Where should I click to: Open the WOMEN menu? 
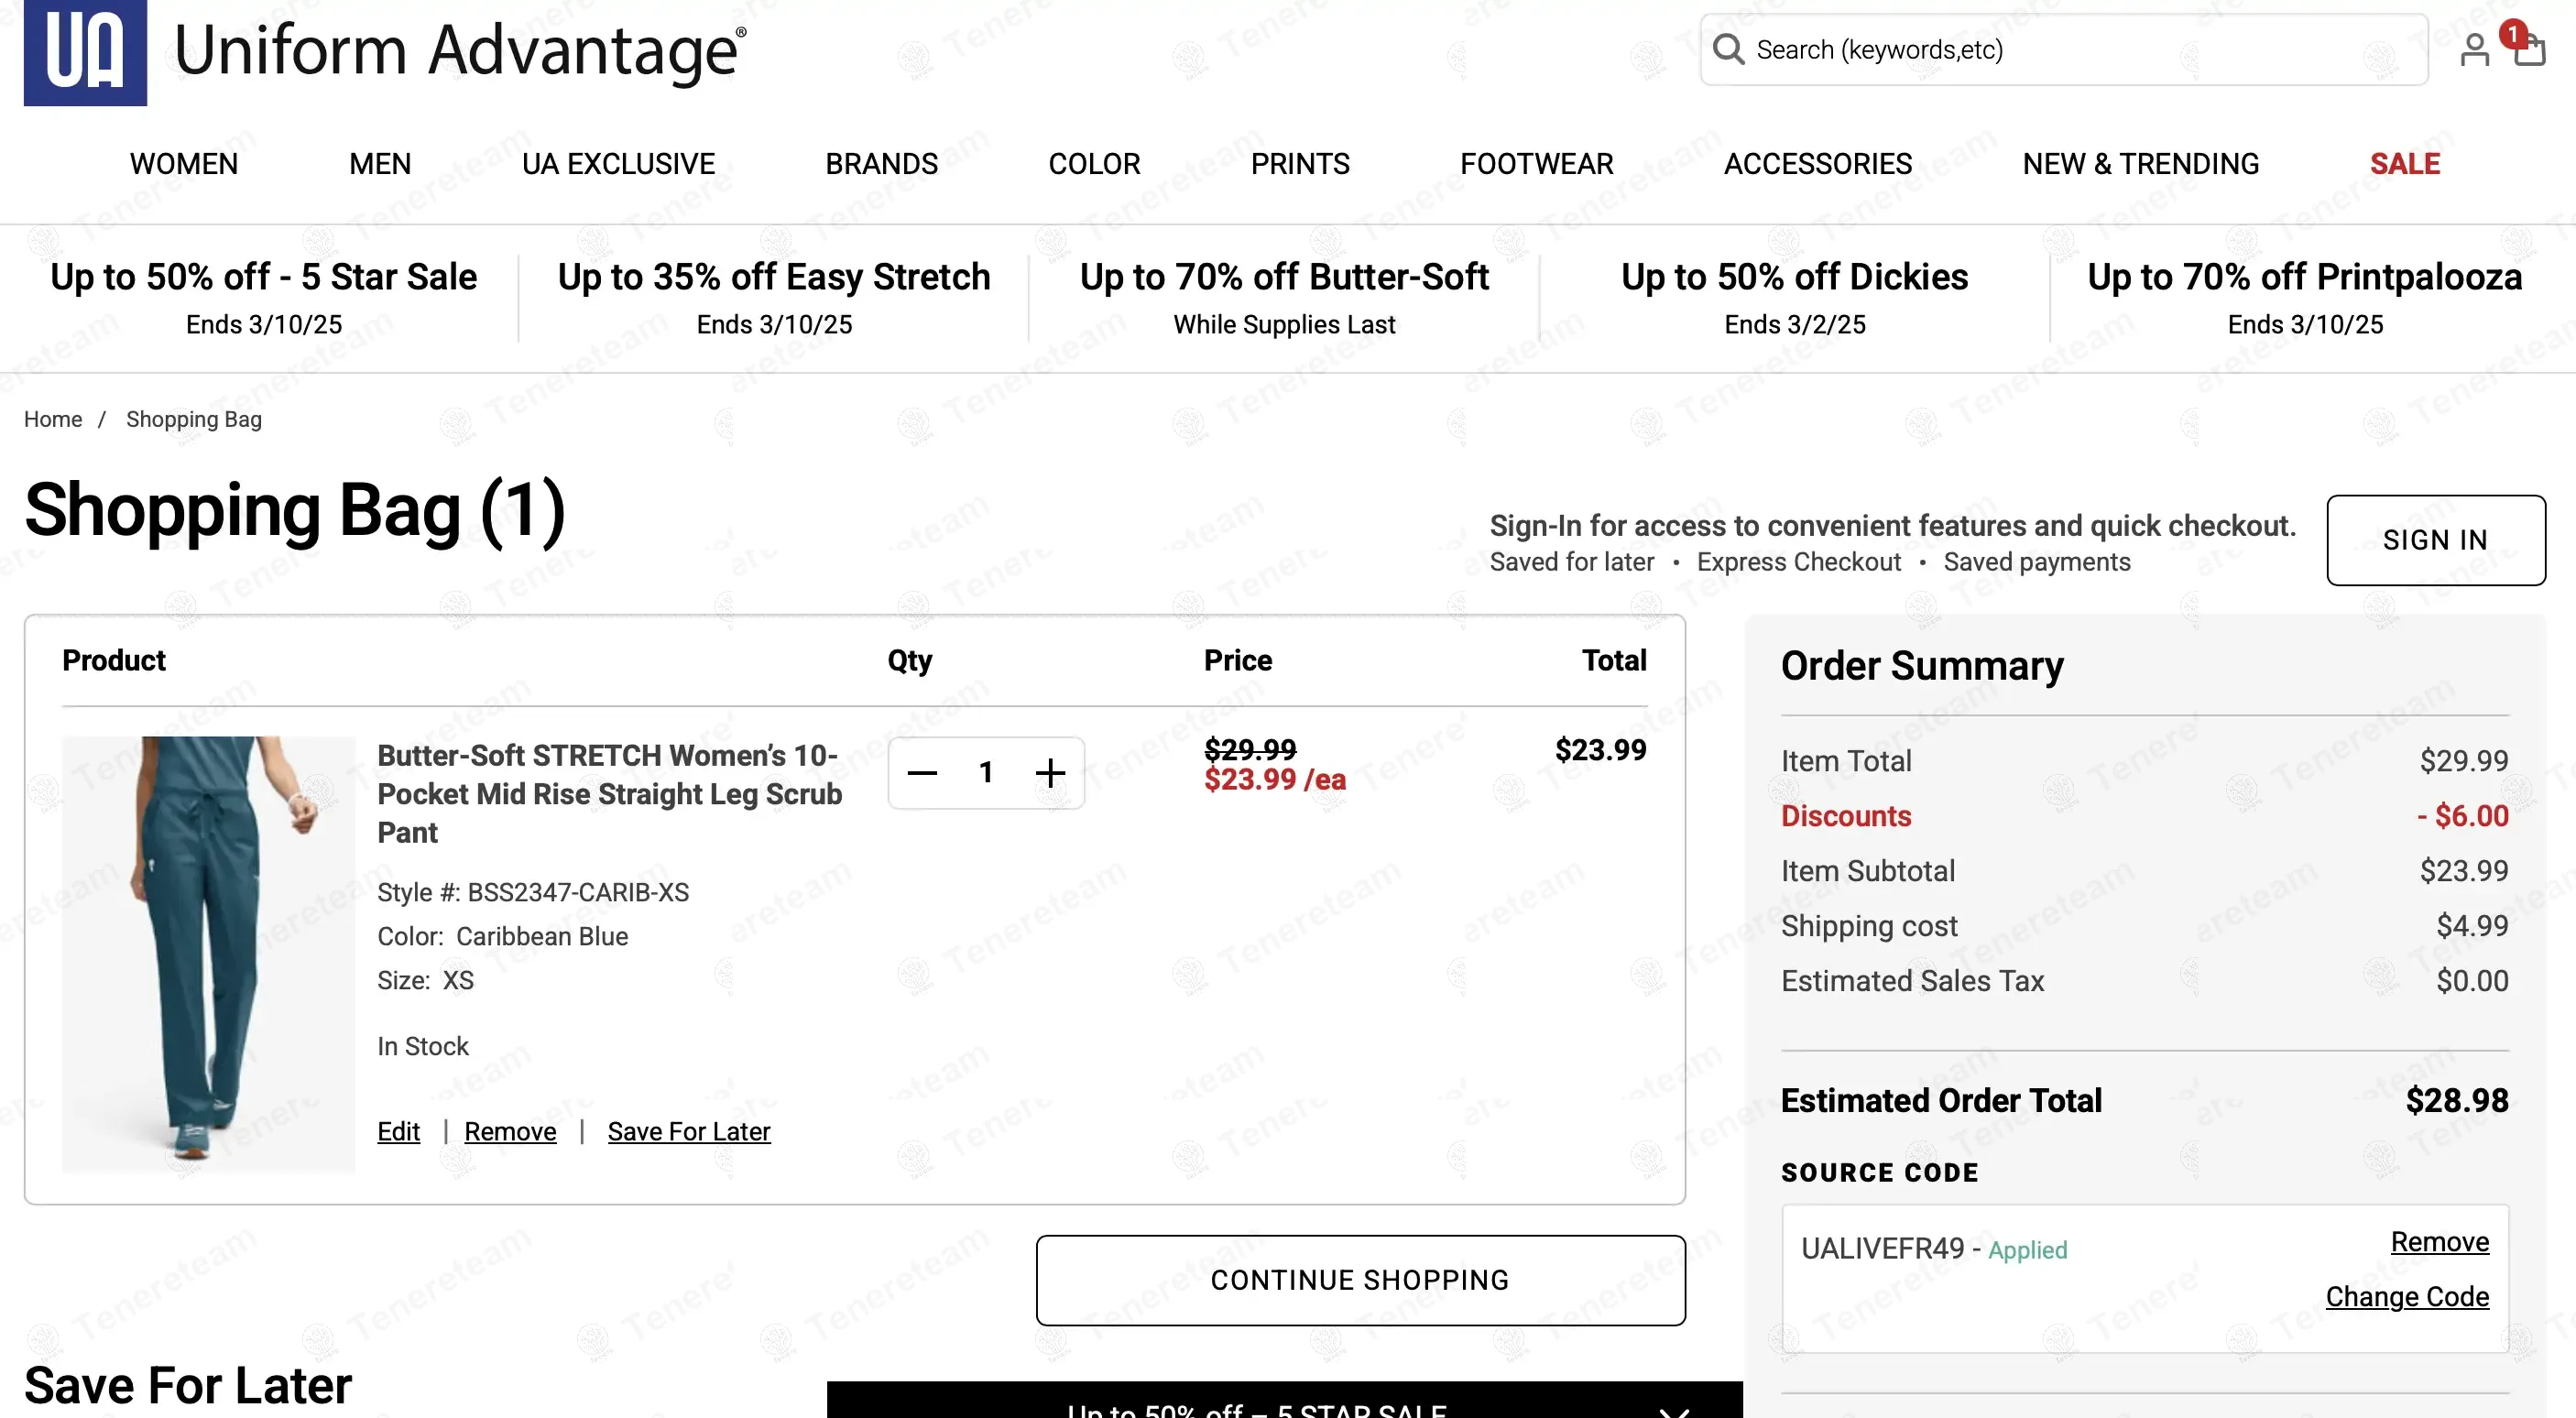184,164
